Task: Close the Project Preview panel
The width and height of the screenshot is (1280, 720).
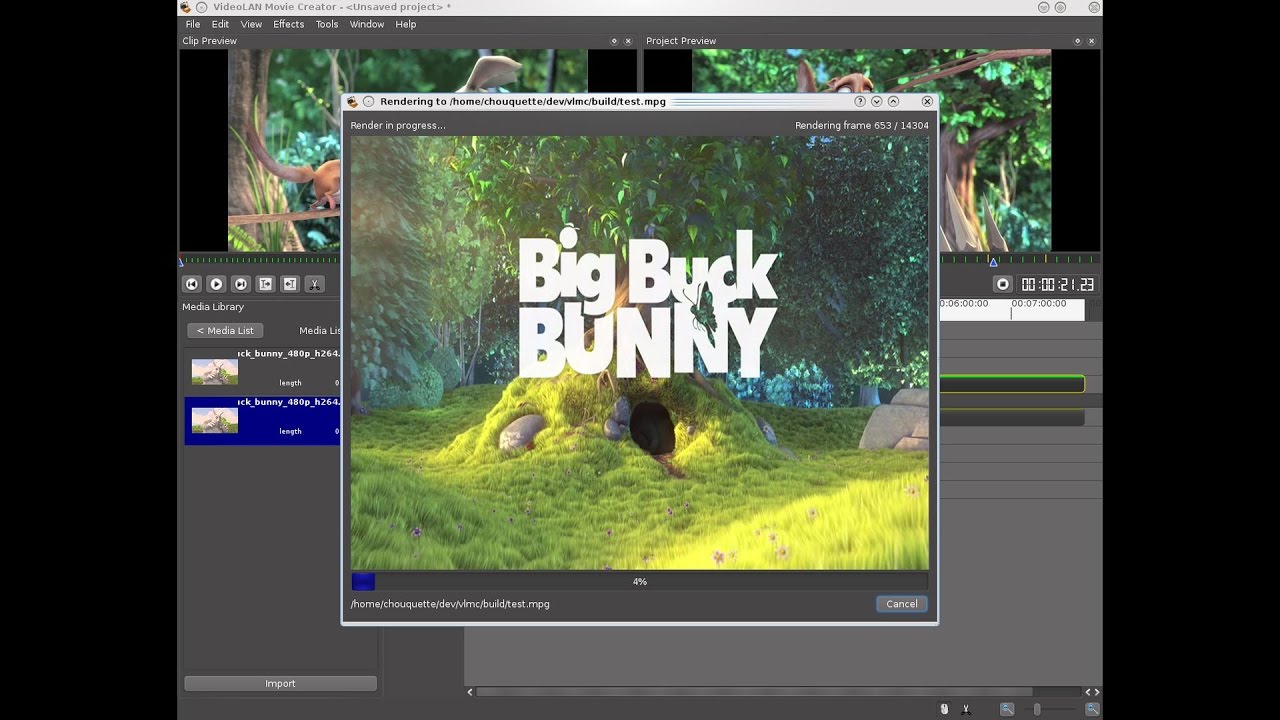Action: [x=1092, y=41]
